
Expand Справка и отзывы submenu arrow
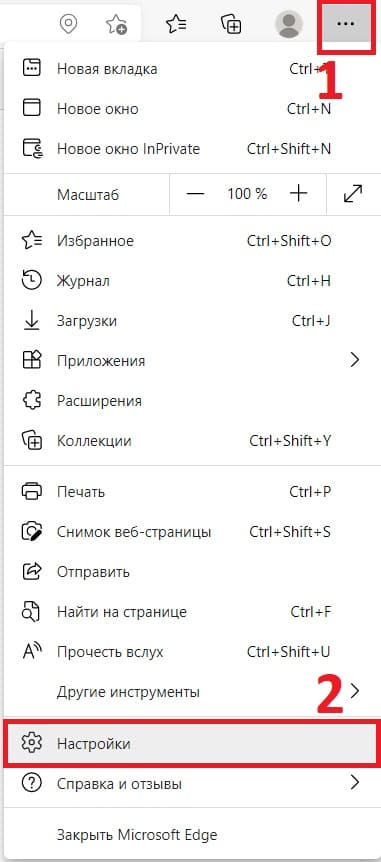pos(355,783)
